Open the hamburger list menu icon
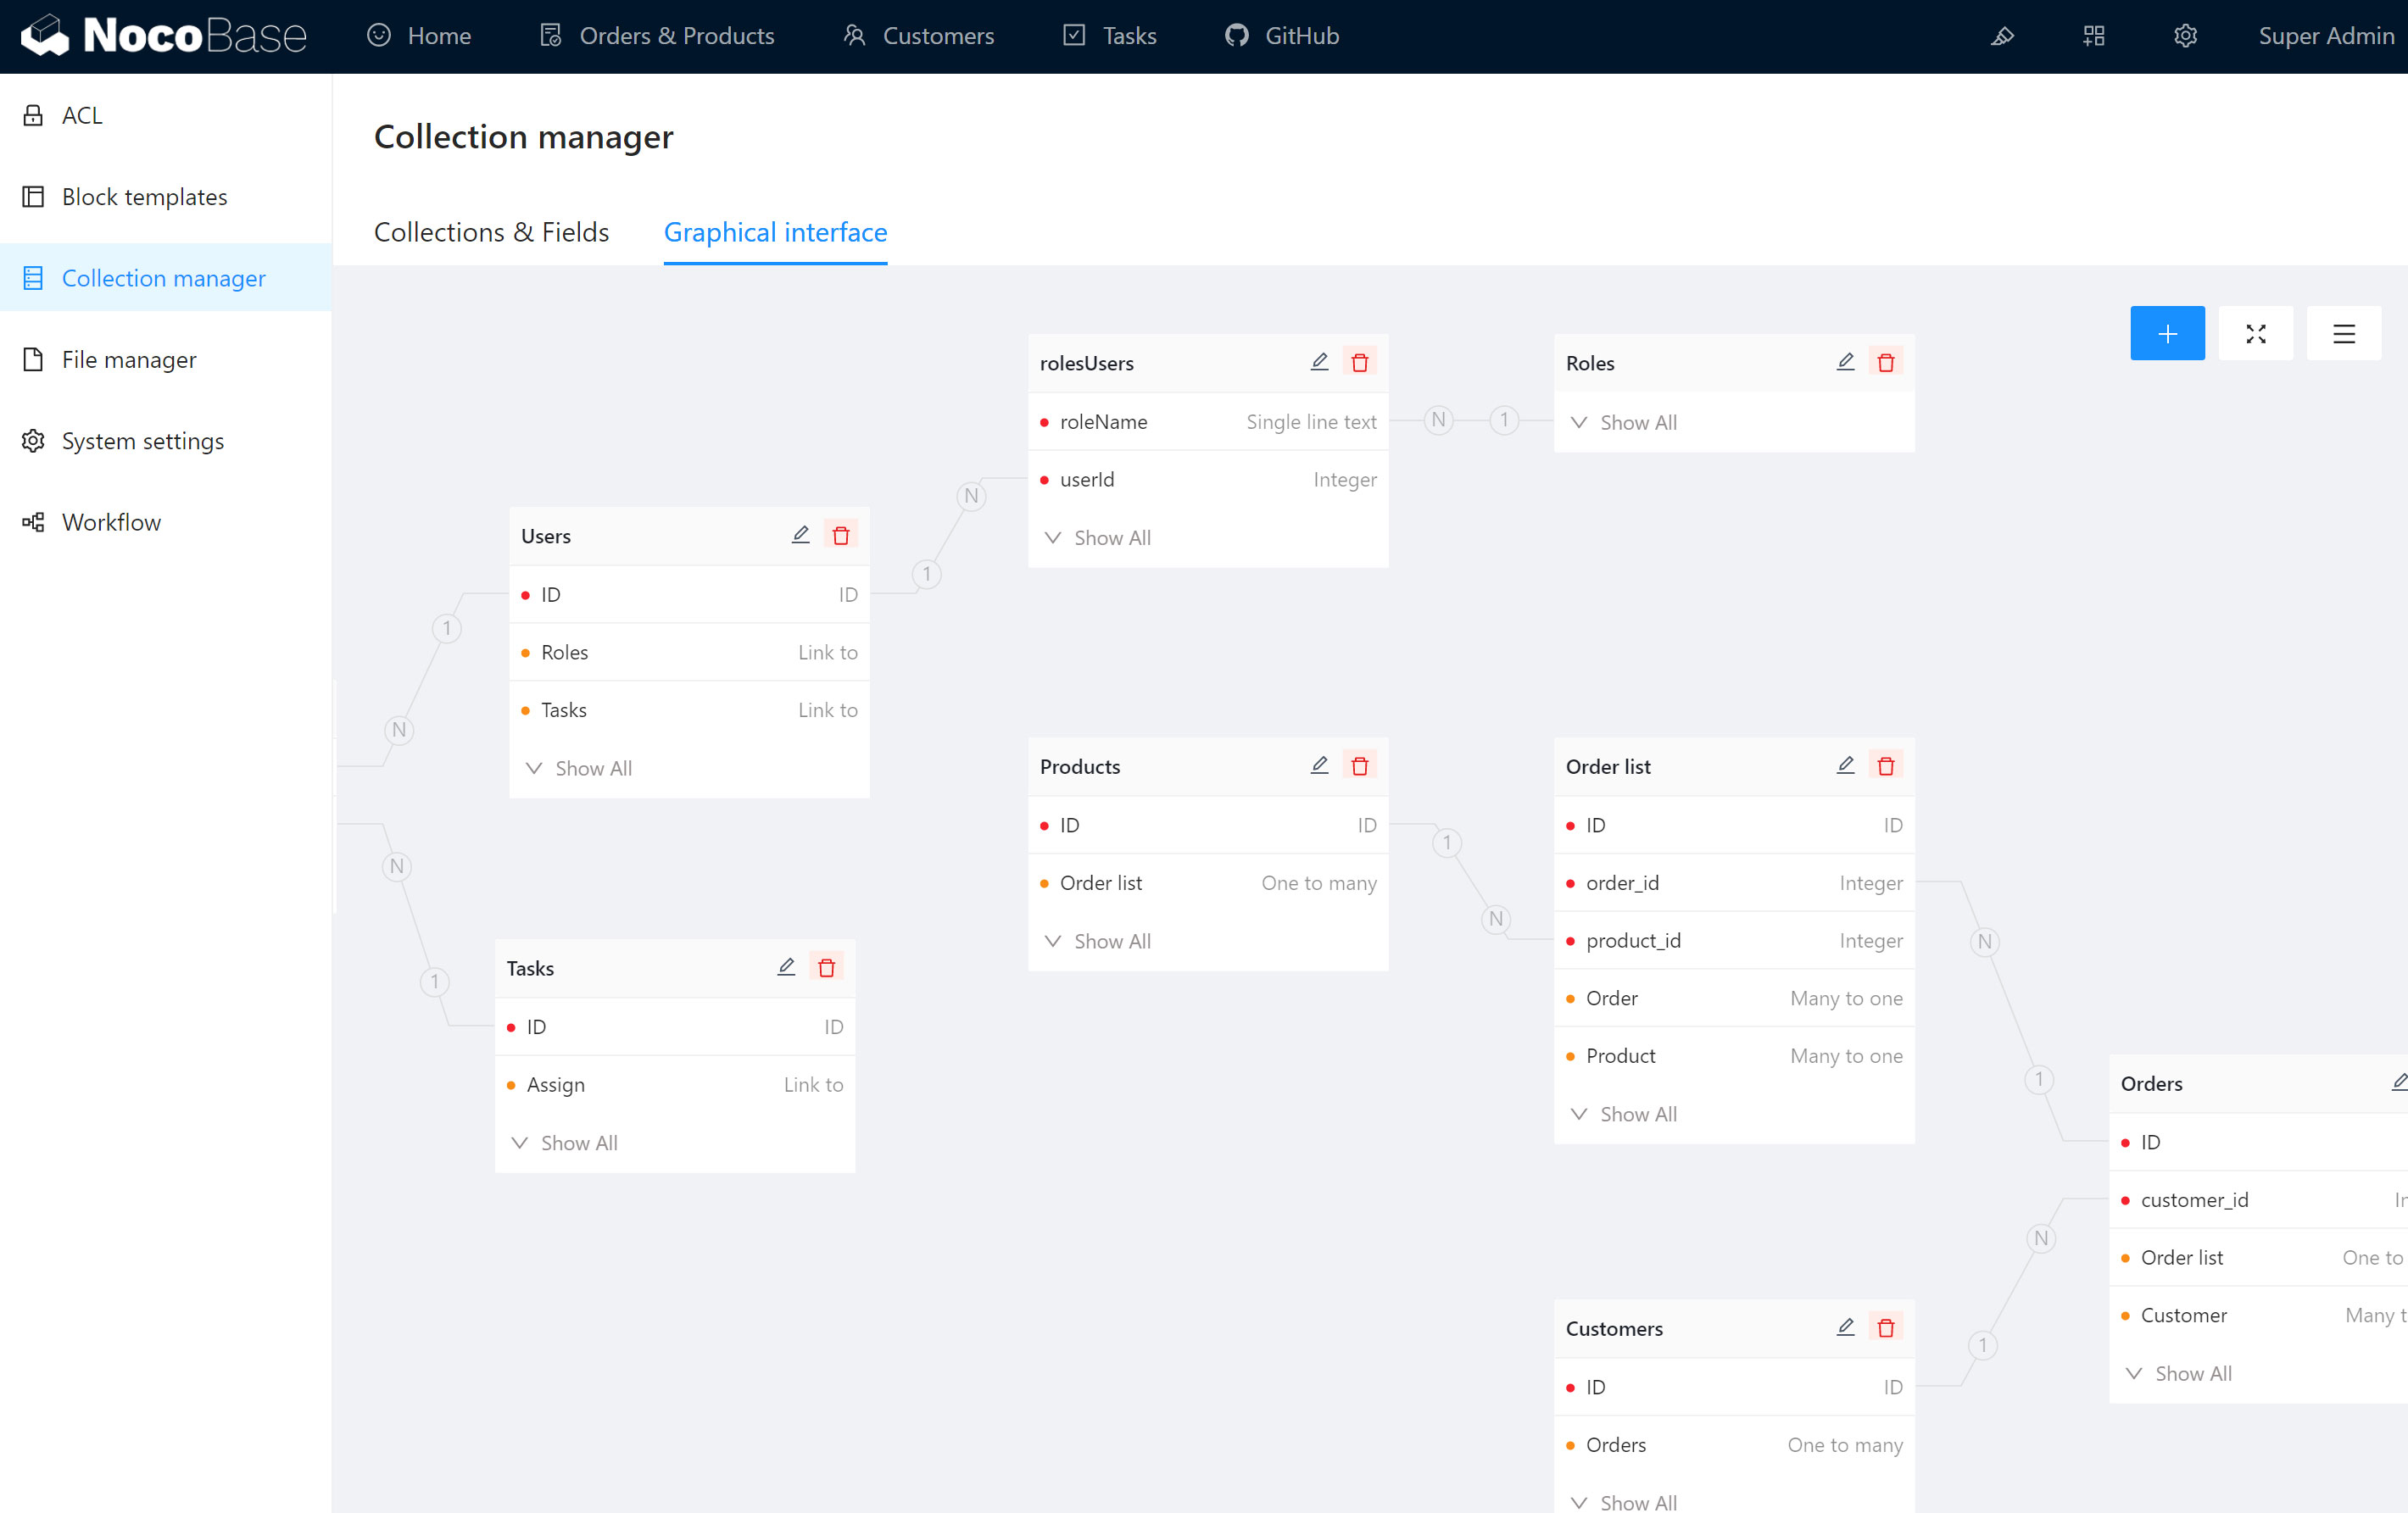Screen dimensions: 2408x1513 click(2343, 333)
